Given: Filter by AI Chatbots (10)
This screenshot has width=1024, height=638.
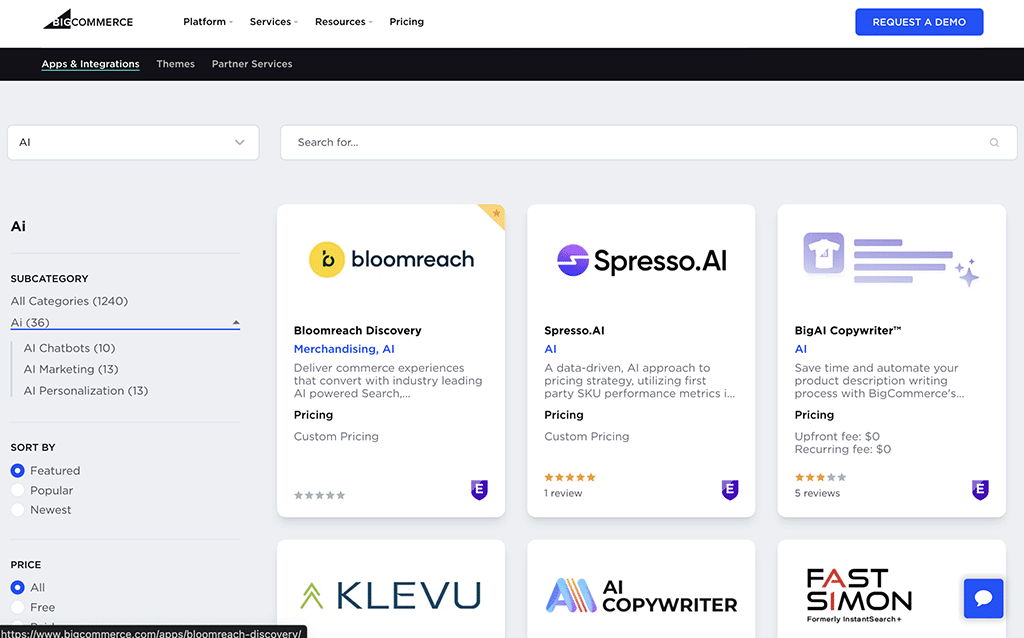Looking at the screenshot, I should (69, 348).
